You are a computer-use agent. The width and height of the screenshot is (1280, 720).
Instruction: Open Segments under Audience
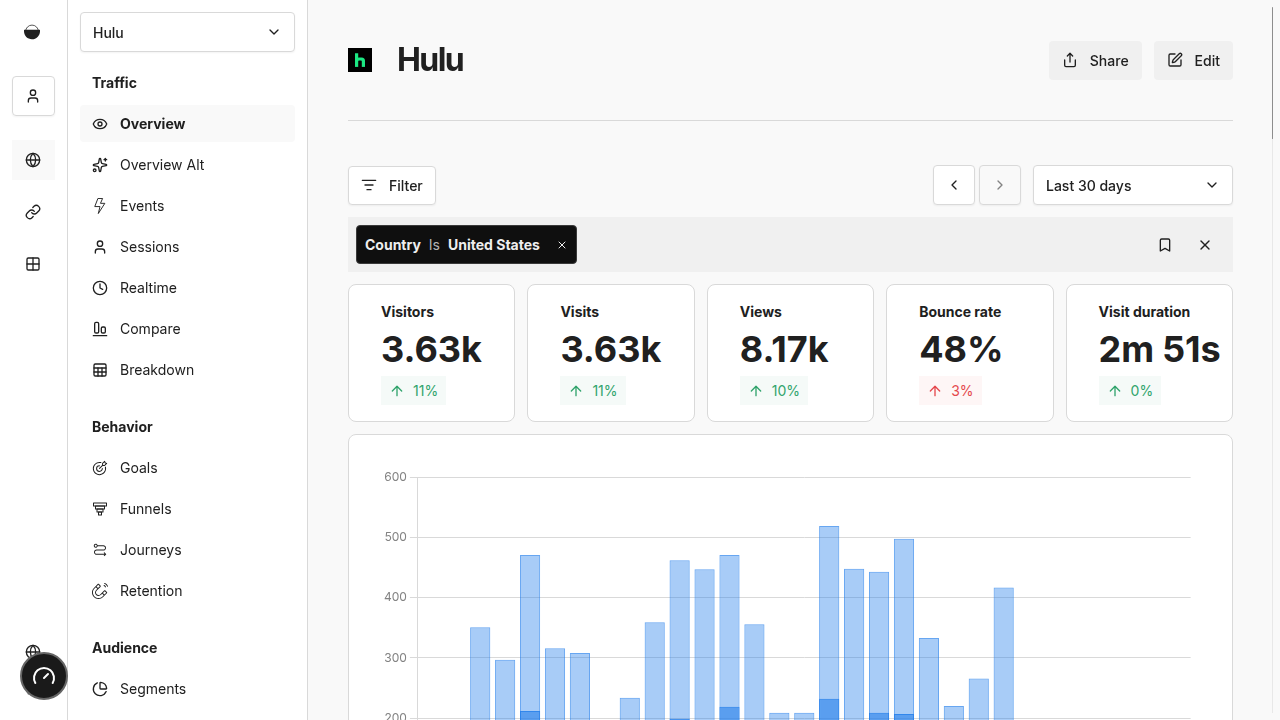click(187, 689)
